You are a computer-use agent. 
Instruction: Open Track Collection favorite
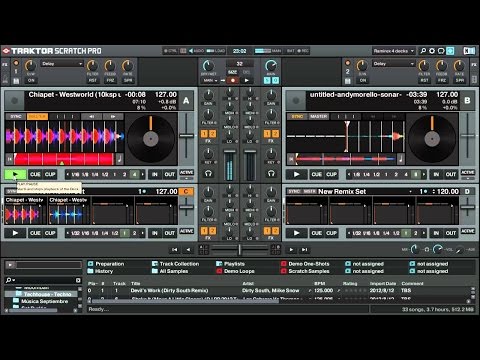(x=176, y=264)
